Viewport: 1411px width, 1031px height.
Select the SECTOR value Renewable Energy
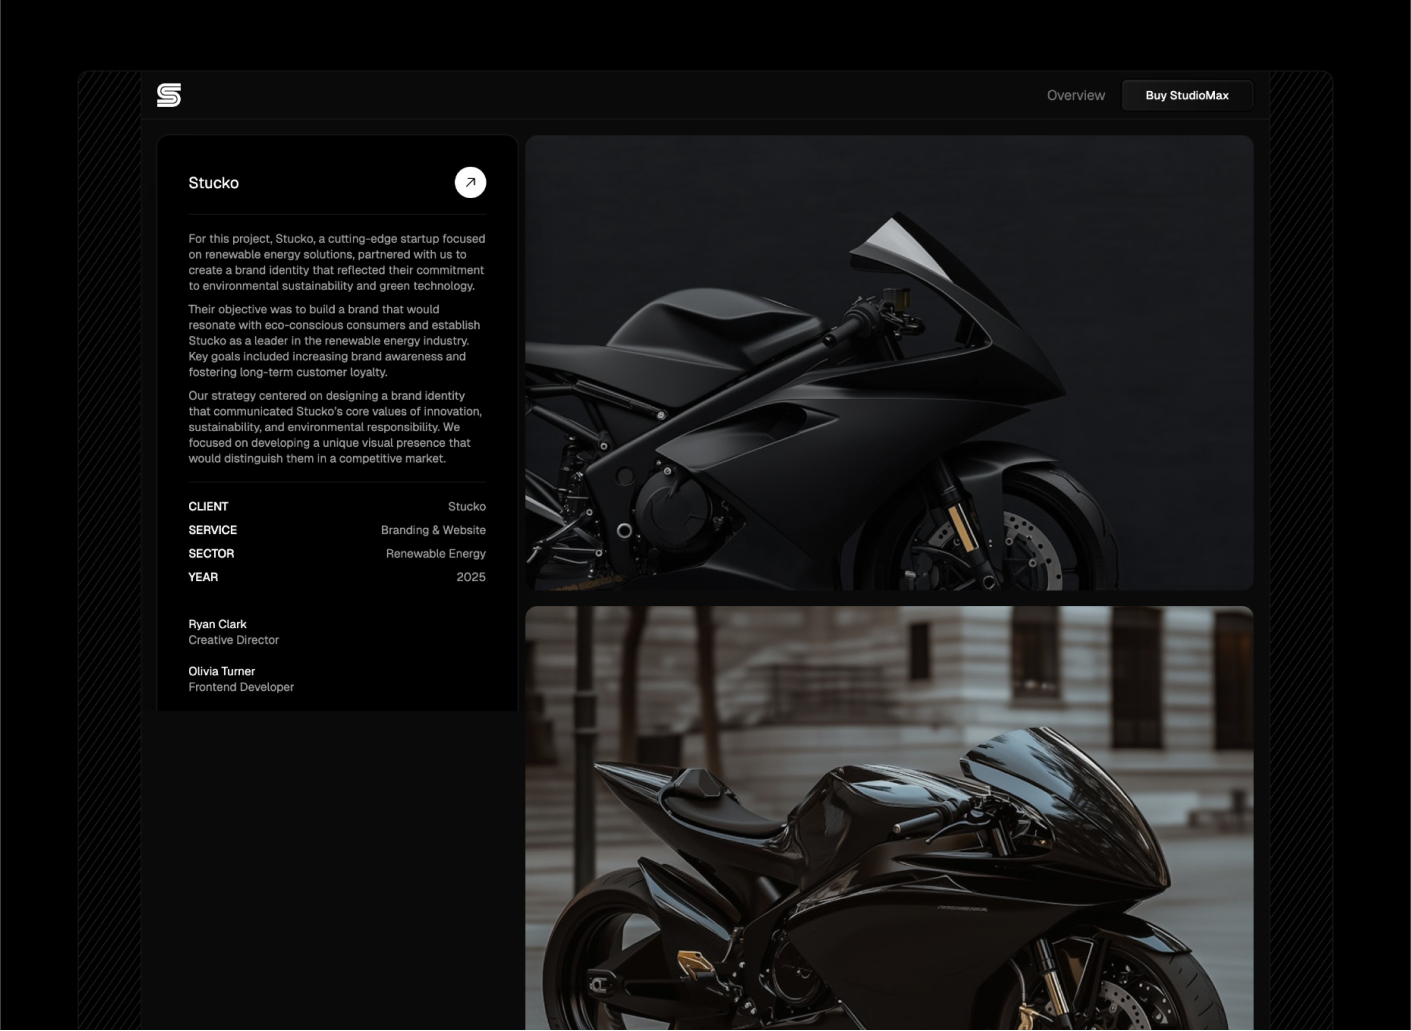point(436,553)
